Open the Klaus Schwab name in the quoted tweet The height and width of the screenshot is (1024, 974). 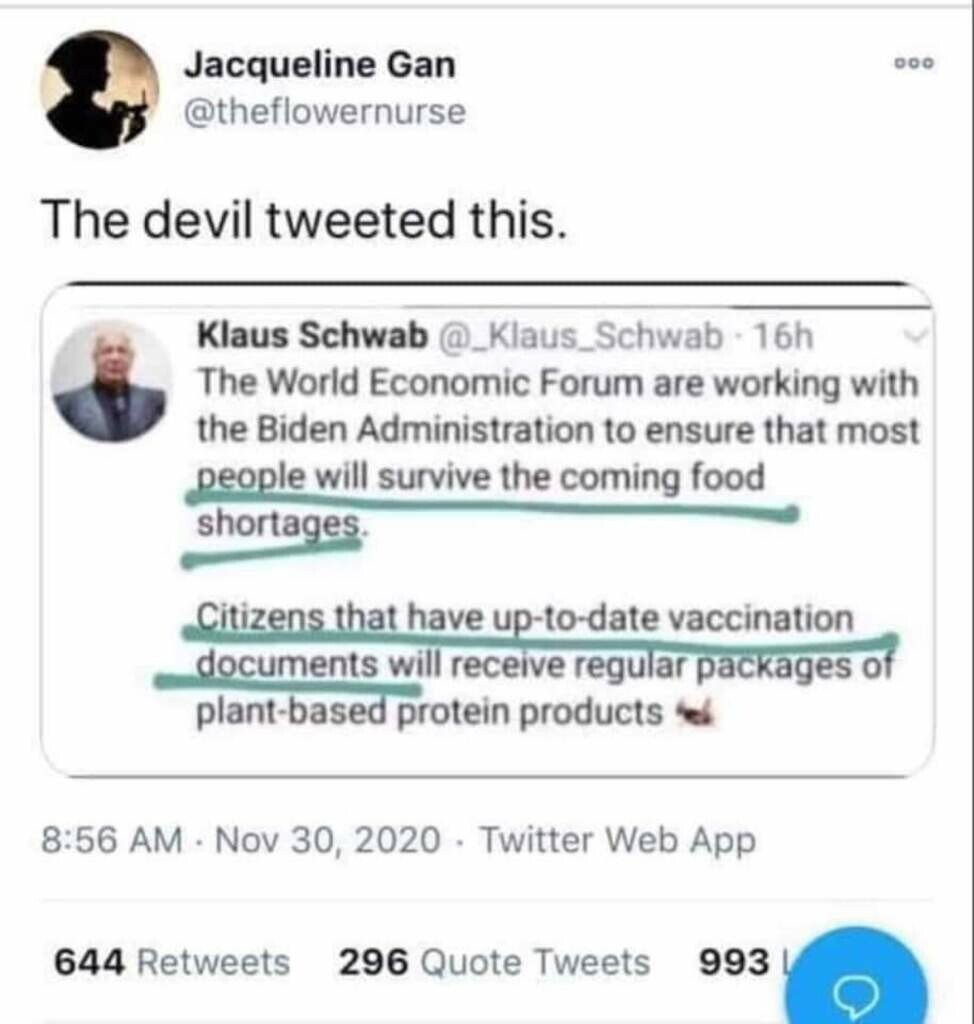tap(311, 338)
